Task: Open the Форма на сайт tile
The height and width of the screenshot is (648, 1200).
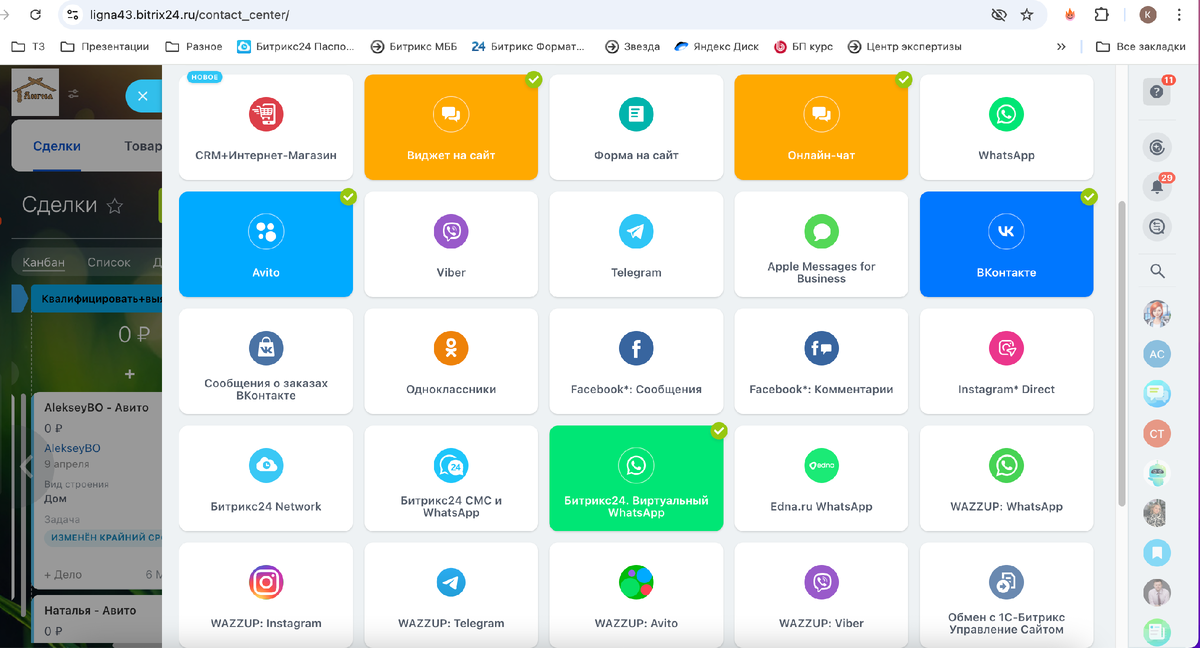Action: (636, 127)
